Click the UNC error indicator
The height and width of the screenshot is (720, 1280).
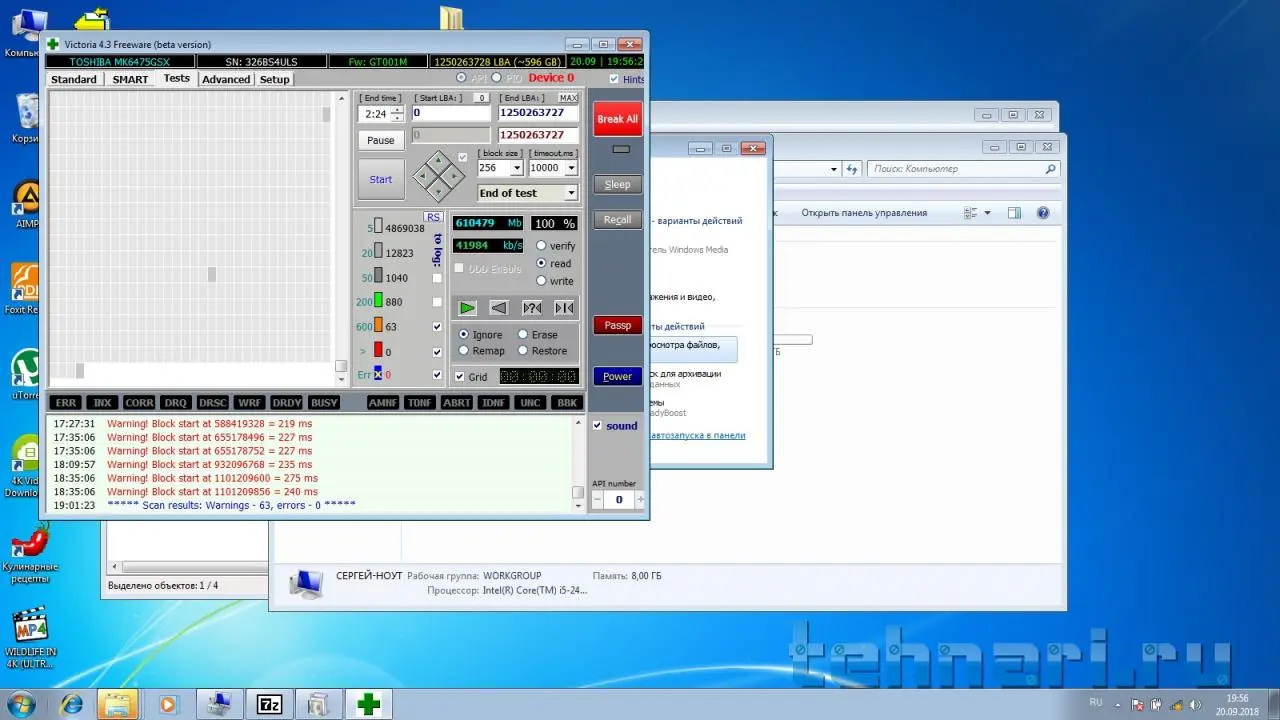[531, 402]
